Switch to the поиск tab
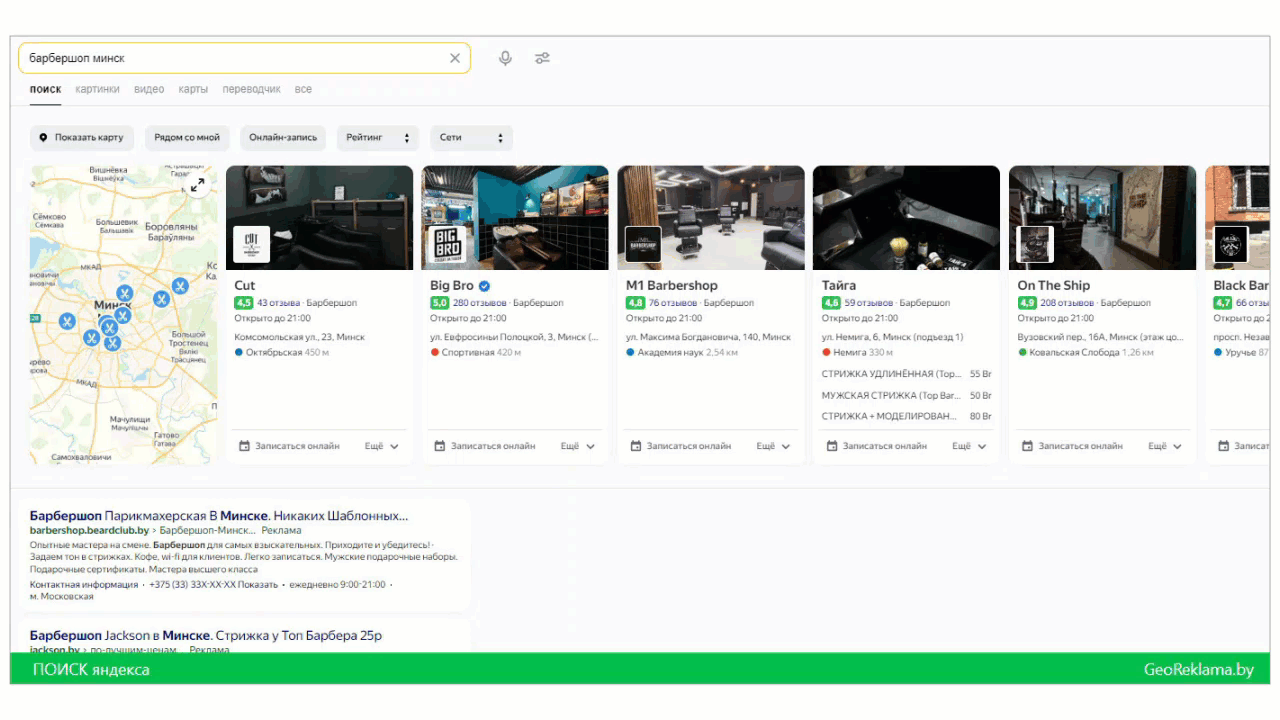The image size is (1280, 720). [x=45, y=89]
